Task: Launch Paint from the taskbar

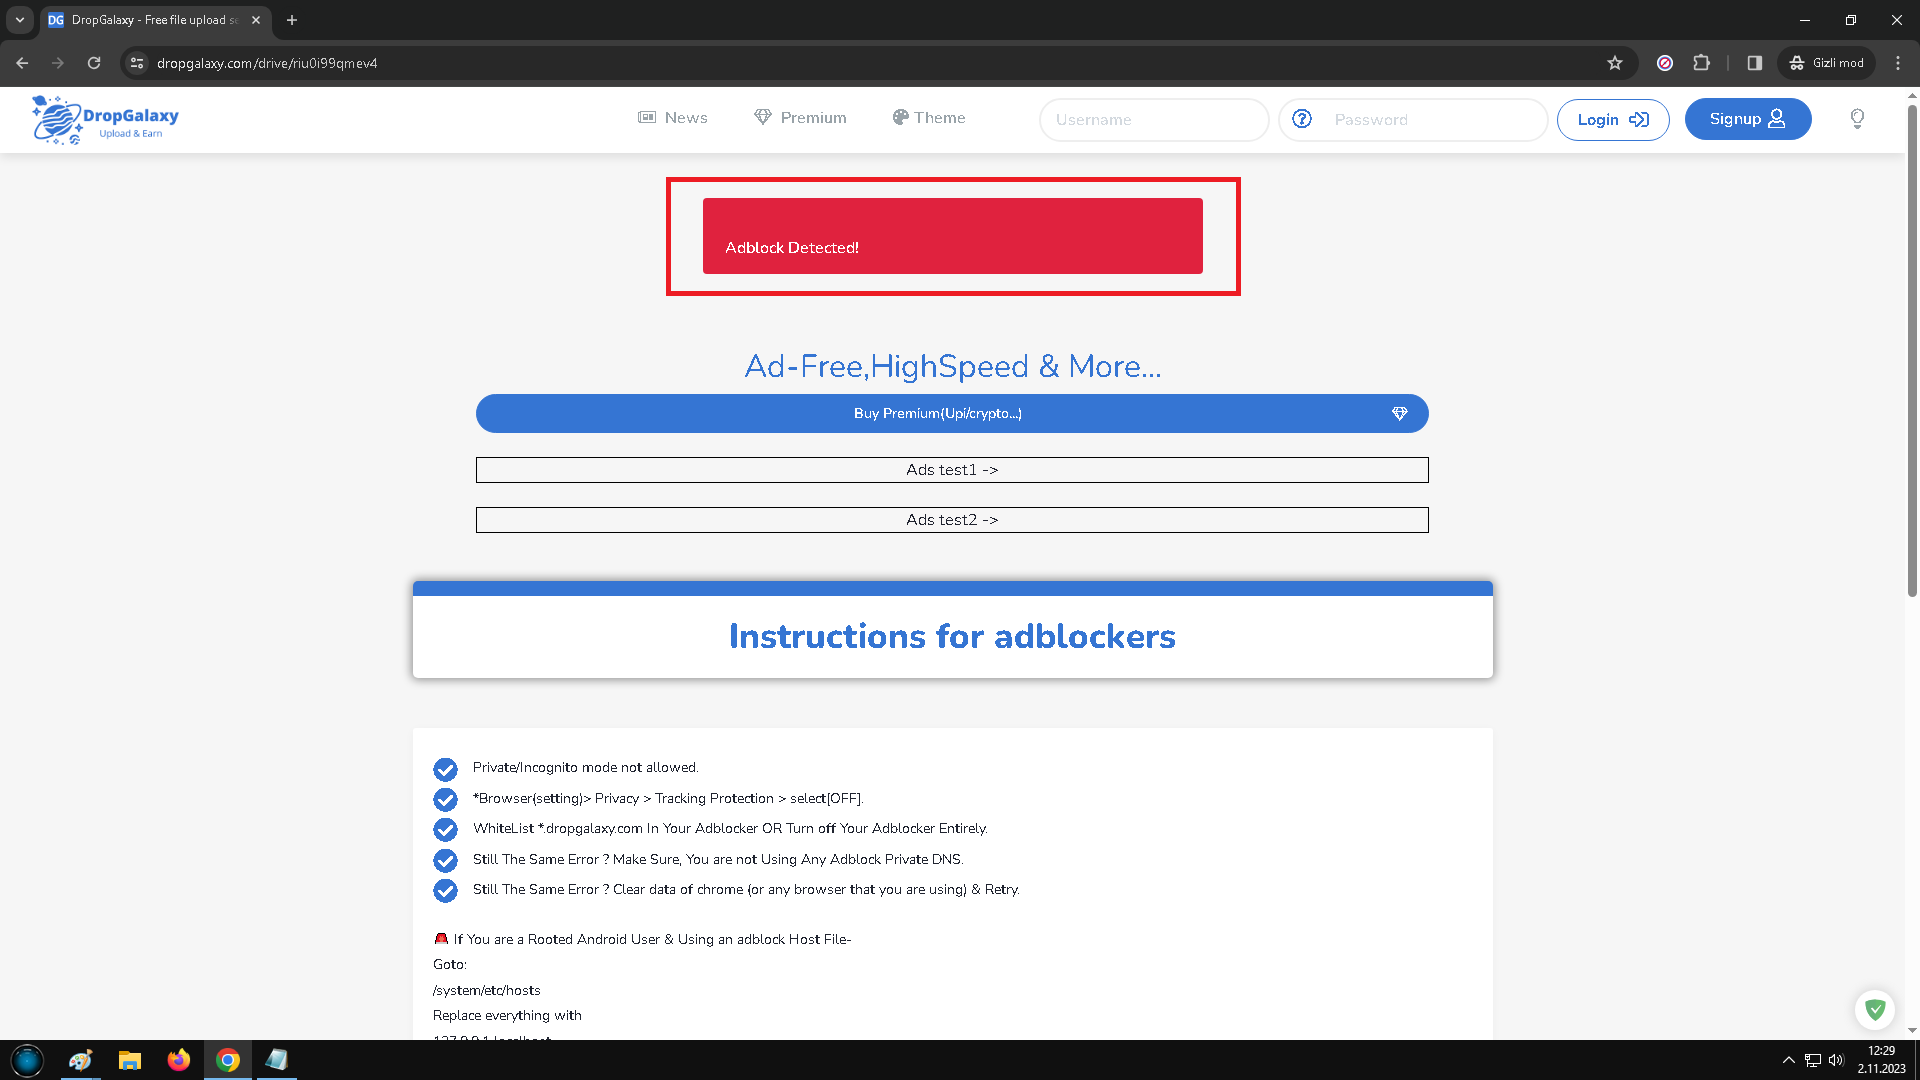Action: (80, 1060)
